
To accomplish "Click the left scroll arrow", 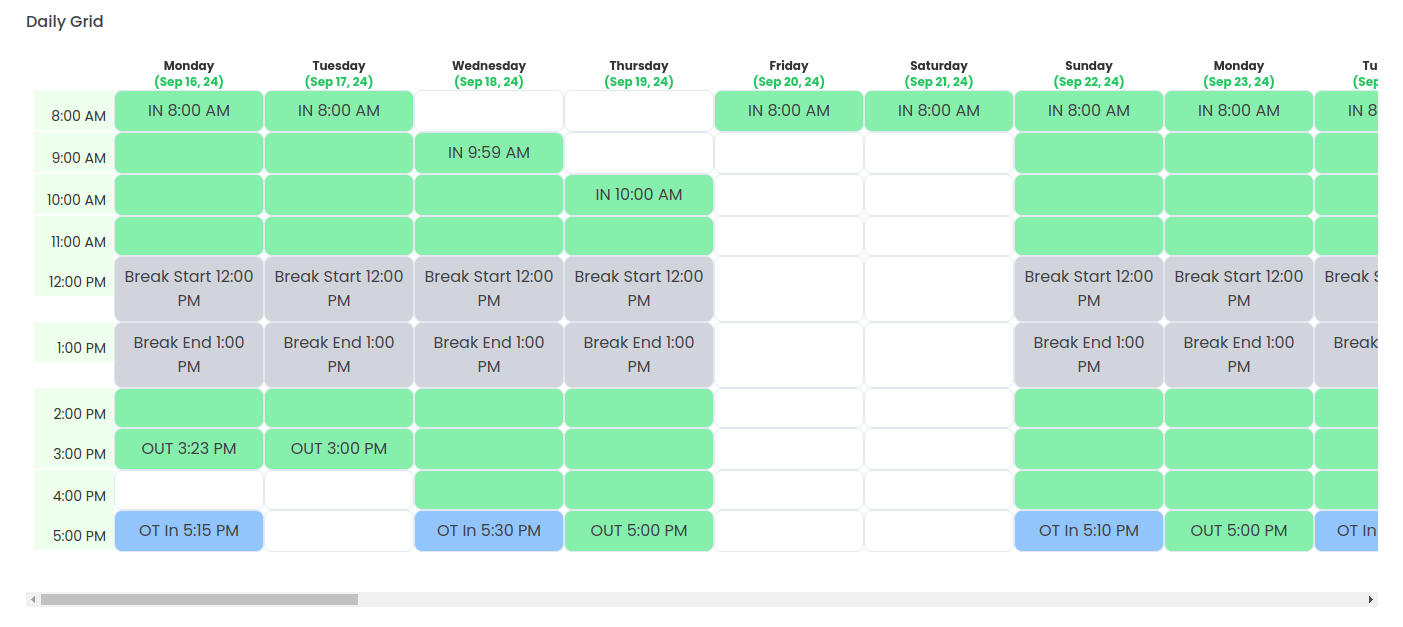I will (35, 598).
